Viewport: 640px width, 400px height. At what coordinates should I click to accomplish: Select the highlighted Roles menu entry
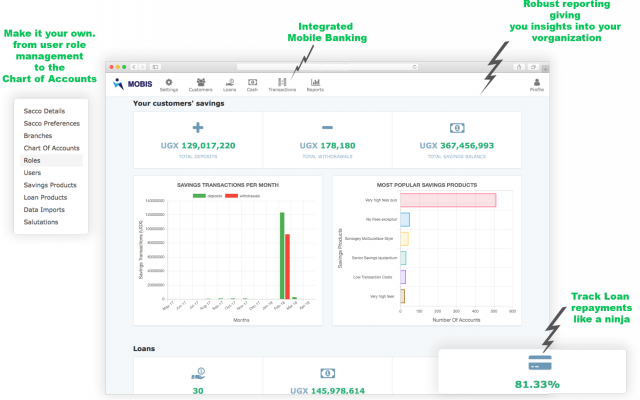pos(51,160)
